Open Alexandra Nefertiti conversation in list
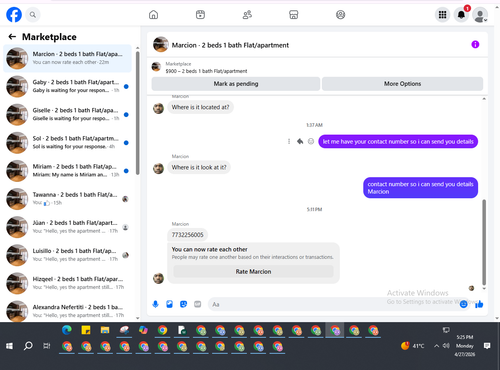This screenshot has width=500, height=370. (67, 311)
